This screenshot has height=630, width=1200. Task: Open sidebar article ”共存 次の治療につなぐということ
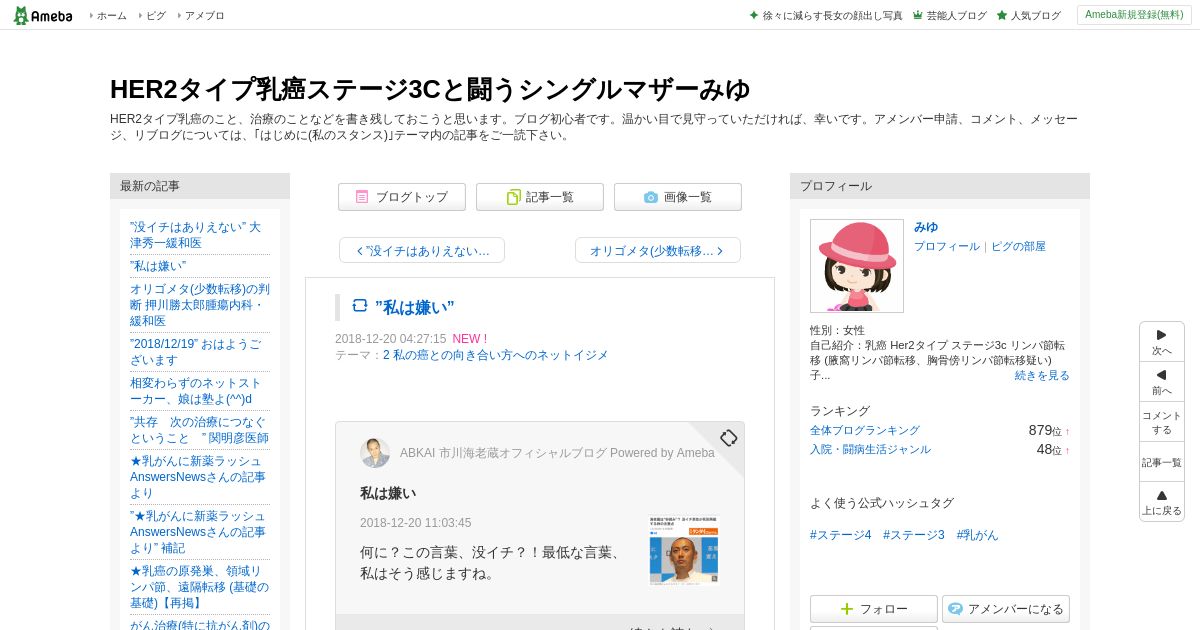coord(199,430)
